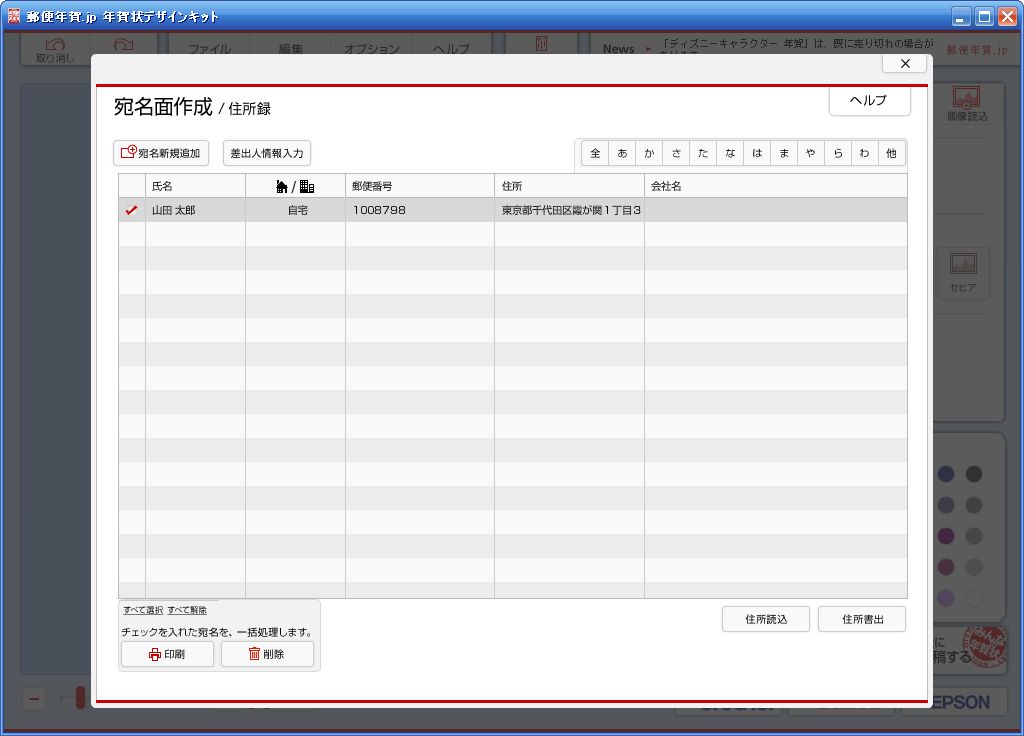
Task: Click redo icon in main window toolbar
Action: tap(123, 46)
